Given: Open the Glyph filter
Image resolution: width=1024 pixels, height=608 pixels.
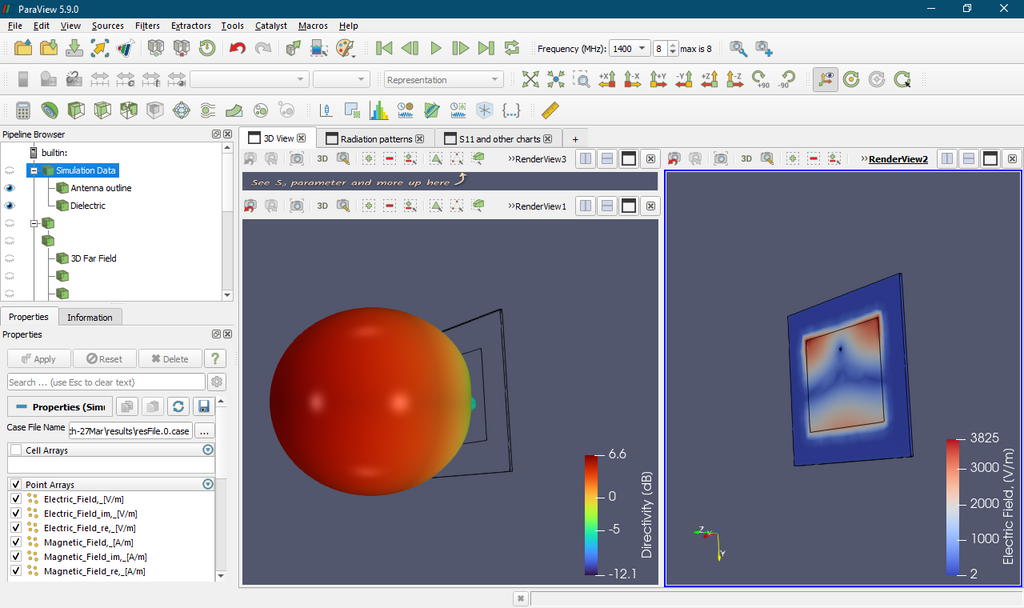Looking at the screenshot, I should 181,110.
